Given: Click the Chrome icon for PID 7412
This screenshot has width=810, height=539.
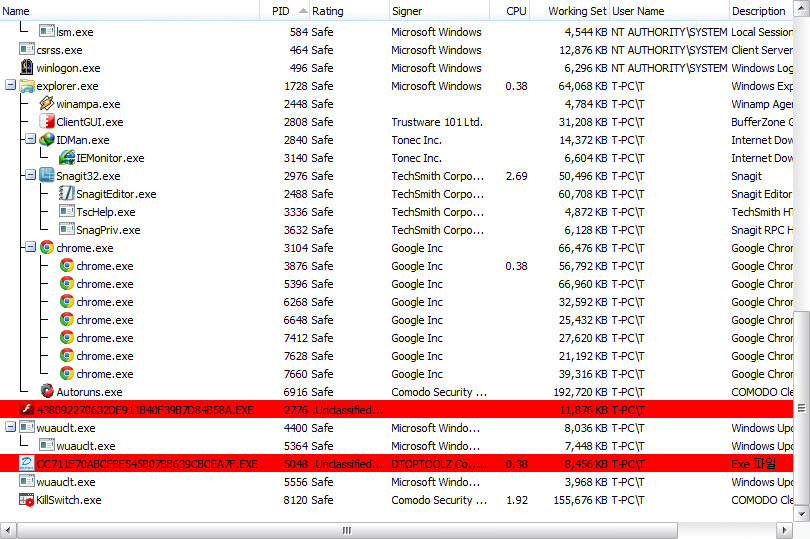Looking at the screenshot, I should coord(67,337).
